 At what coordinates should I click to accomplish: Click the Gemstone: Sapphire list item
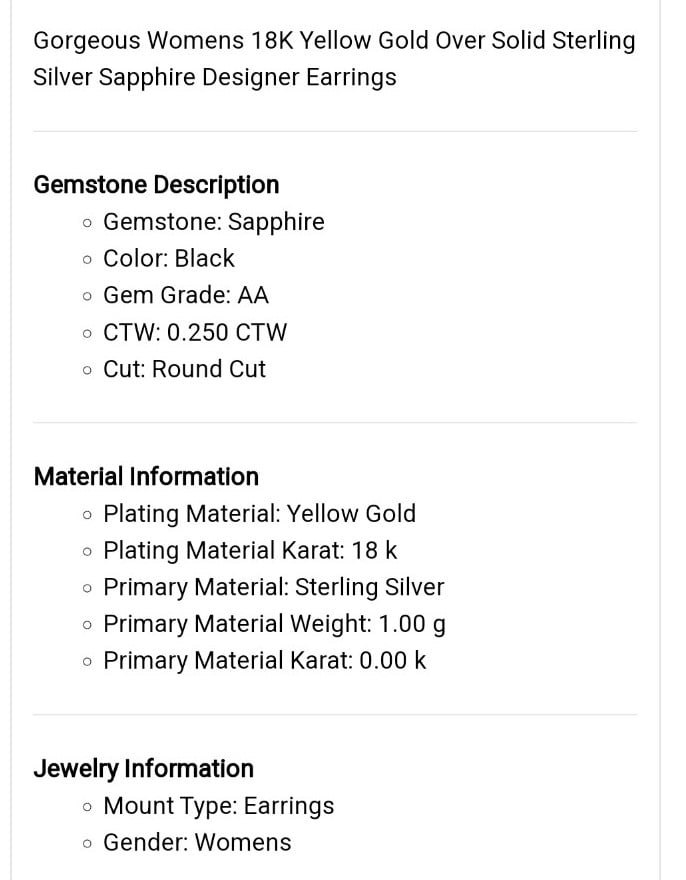click(214, 222)
